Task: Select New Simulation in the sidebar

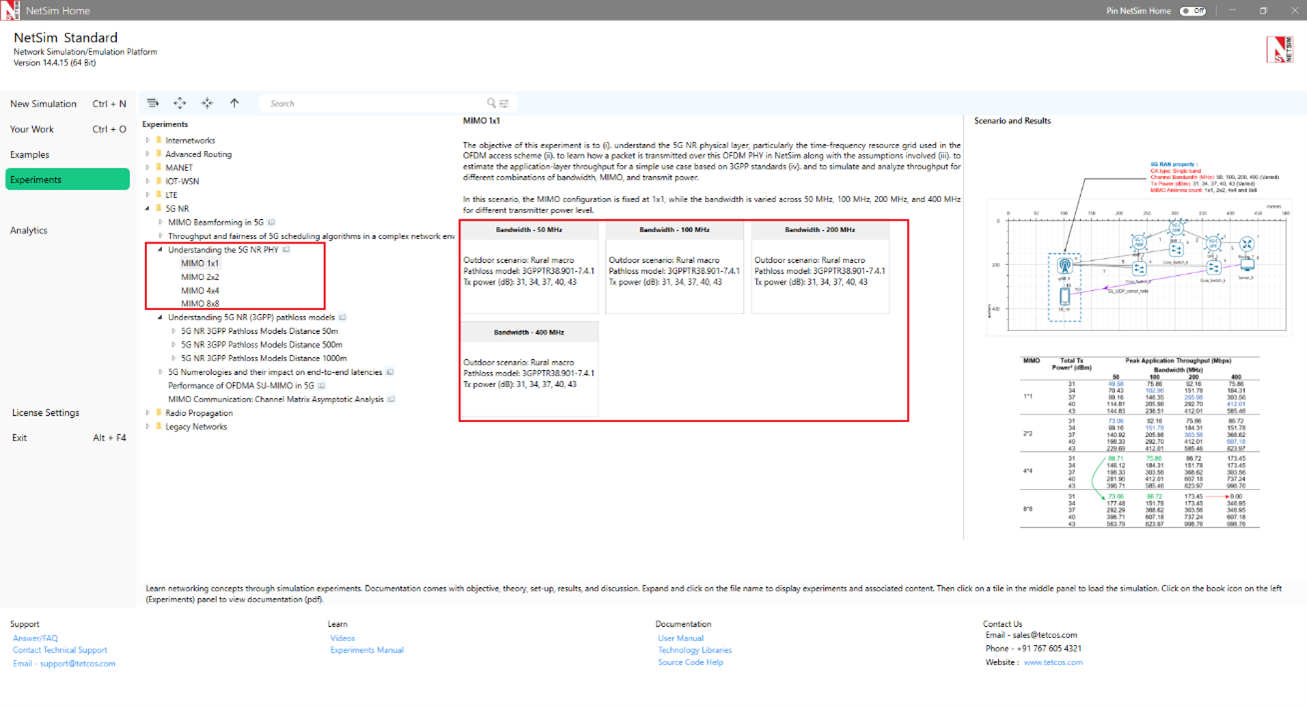Action: coord(43,104)
